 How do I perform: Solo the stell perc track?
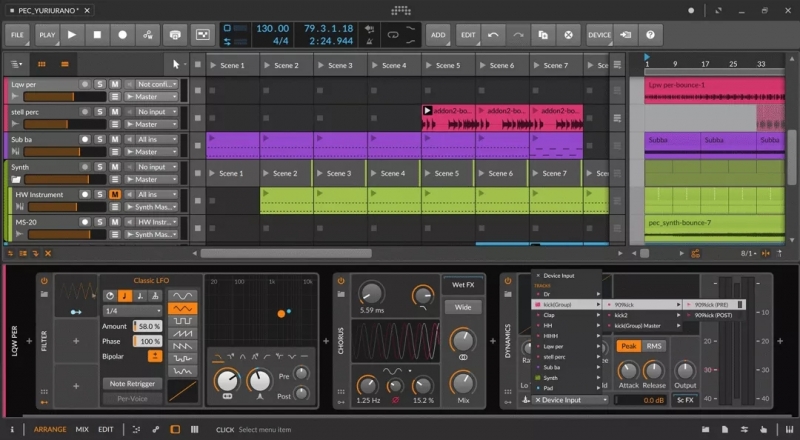(100, 112)
